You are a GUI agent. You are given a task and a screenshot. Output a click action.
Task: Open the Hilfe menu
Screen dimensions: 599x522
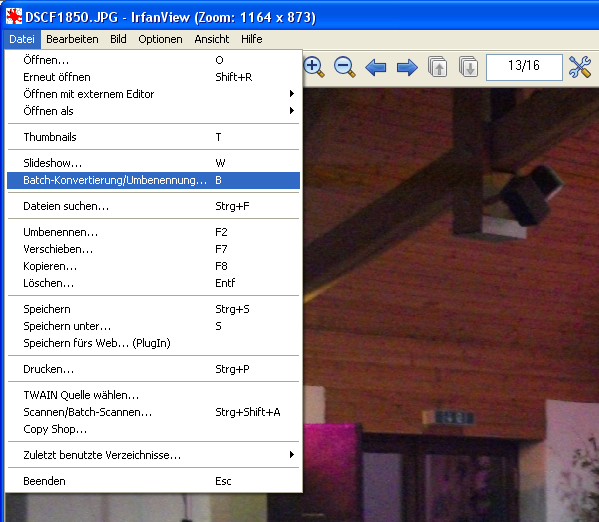pos(252,39)
